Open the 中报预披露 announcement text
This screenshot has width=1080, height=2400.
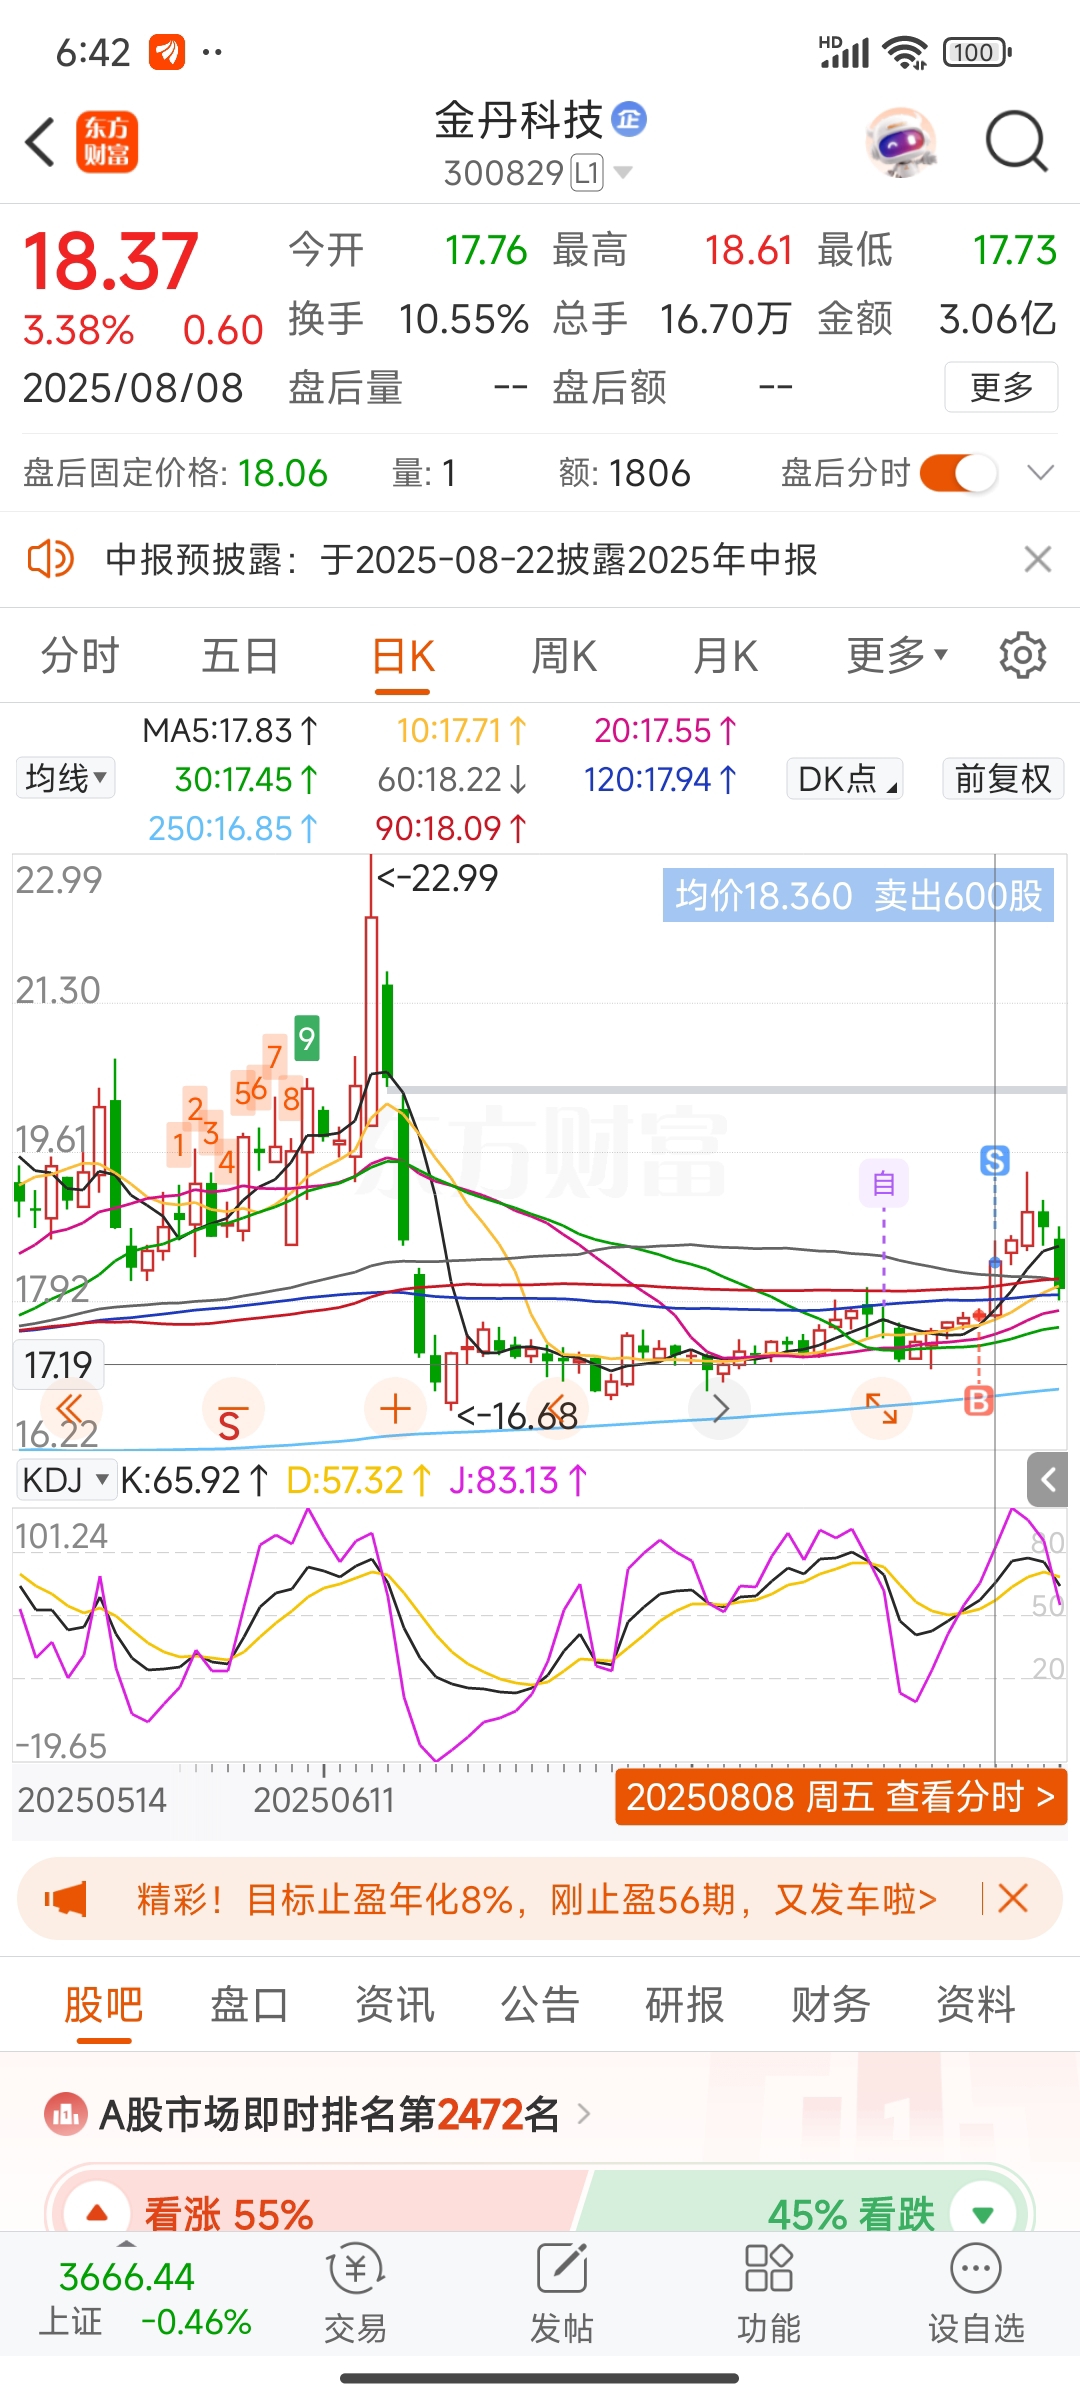[x=461, y=559]
